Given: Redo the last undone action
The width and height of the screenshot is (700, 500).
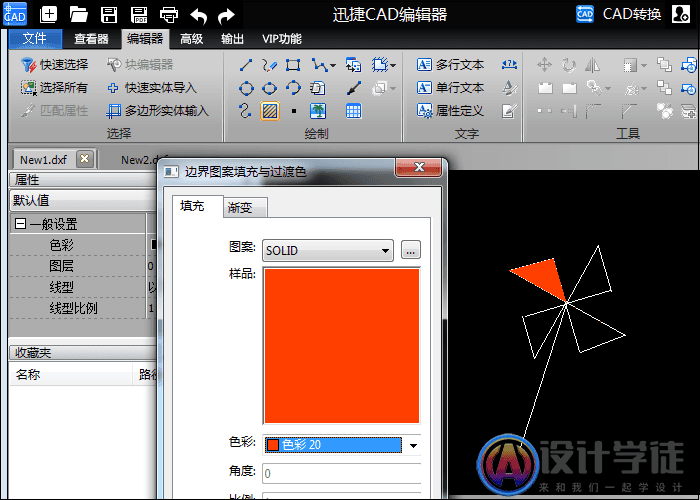Looking at the screenshot, I should point(226,16).
